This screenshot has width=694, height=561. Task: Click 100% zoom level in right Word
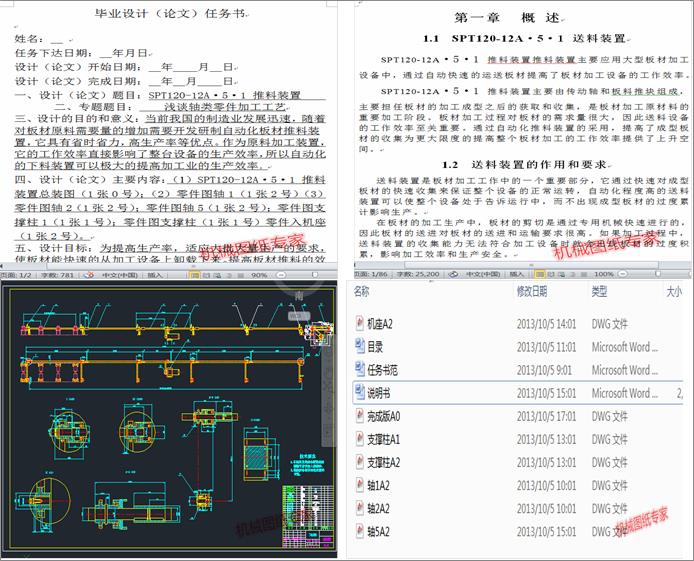[x=604, y=274]
